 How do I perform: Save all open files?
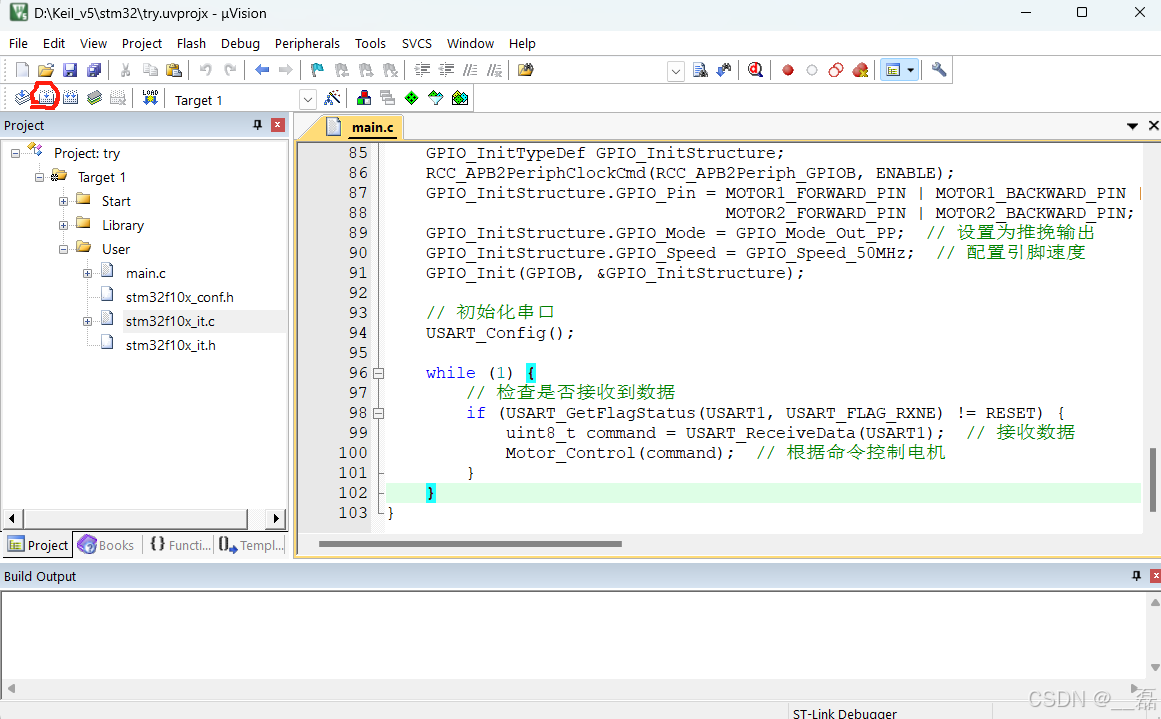coord(94,70)
